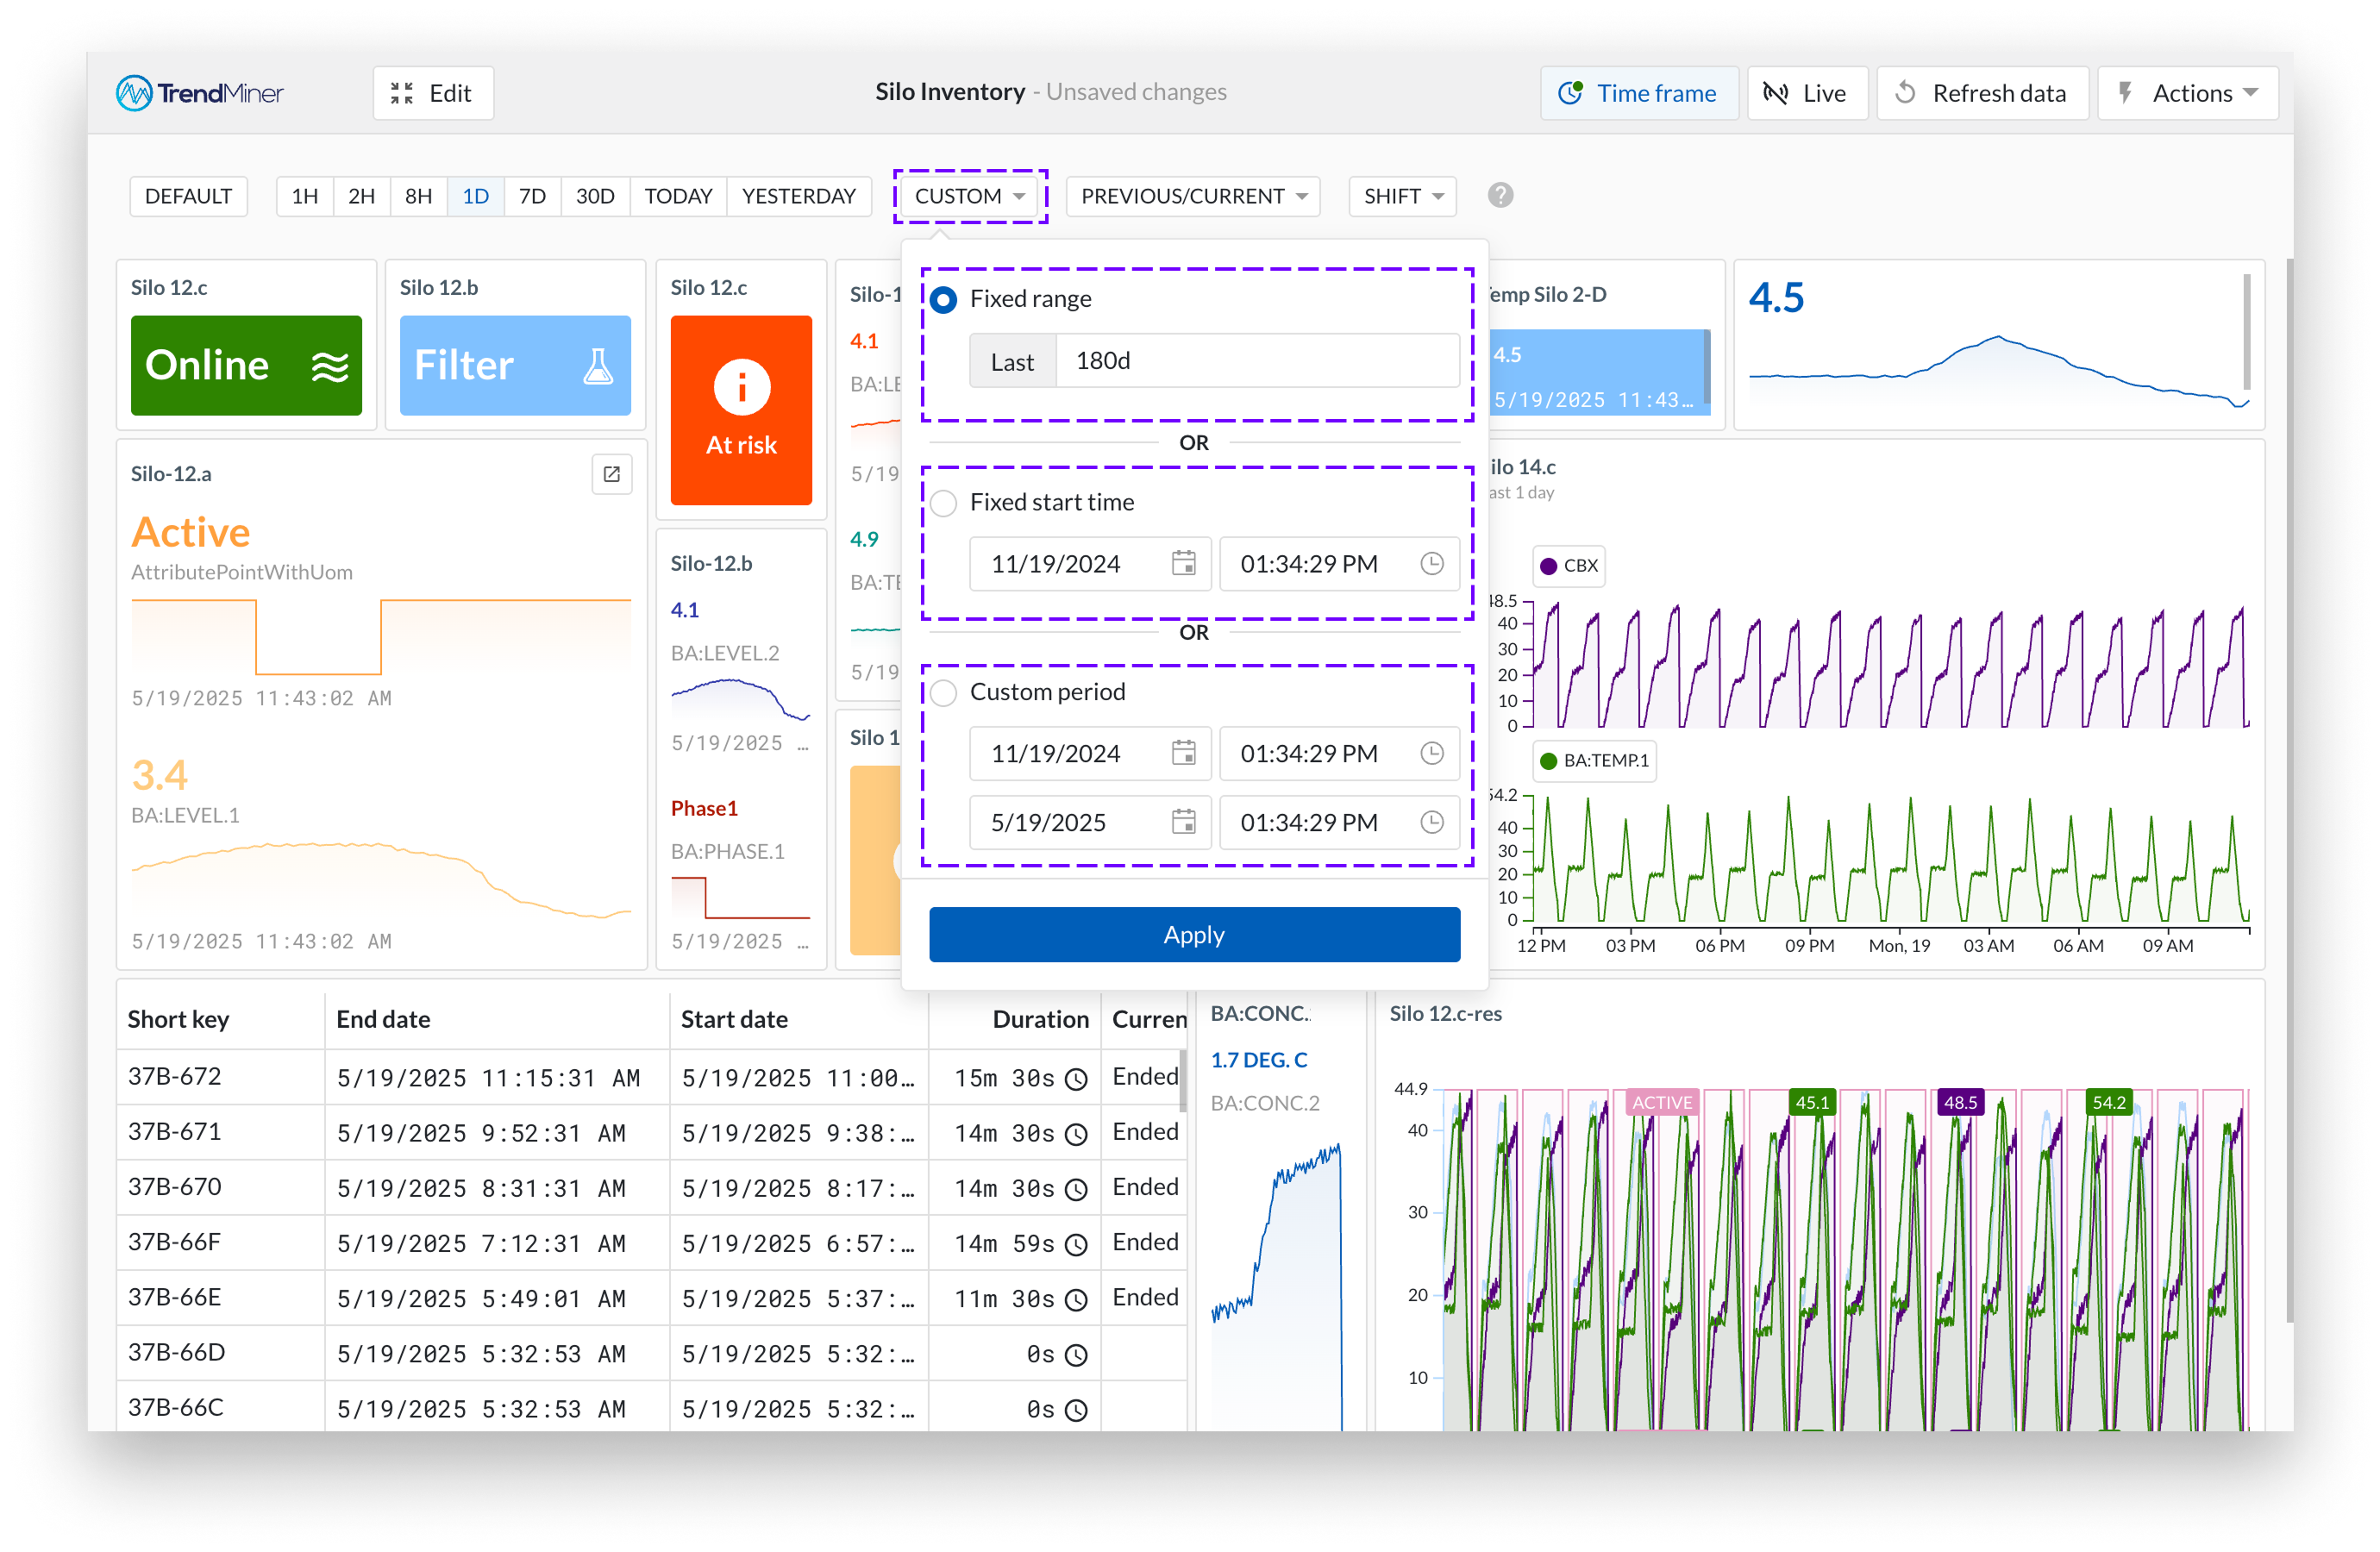Open calendar picker for Fixed start time date
The image size is (2380, 1552).
(x=1183, y=564)
